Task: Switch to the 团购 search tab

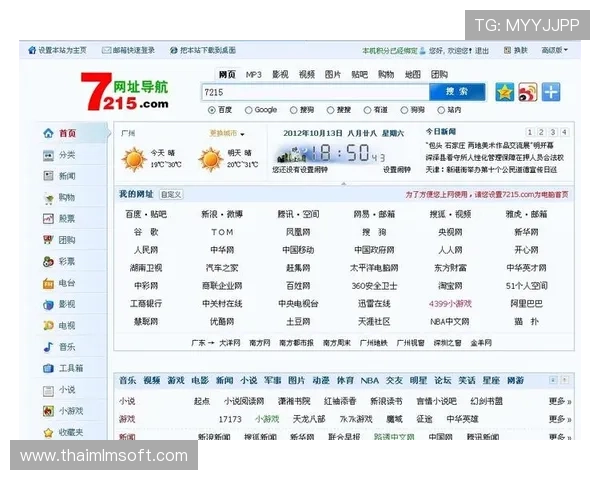Action: [439, 75]
